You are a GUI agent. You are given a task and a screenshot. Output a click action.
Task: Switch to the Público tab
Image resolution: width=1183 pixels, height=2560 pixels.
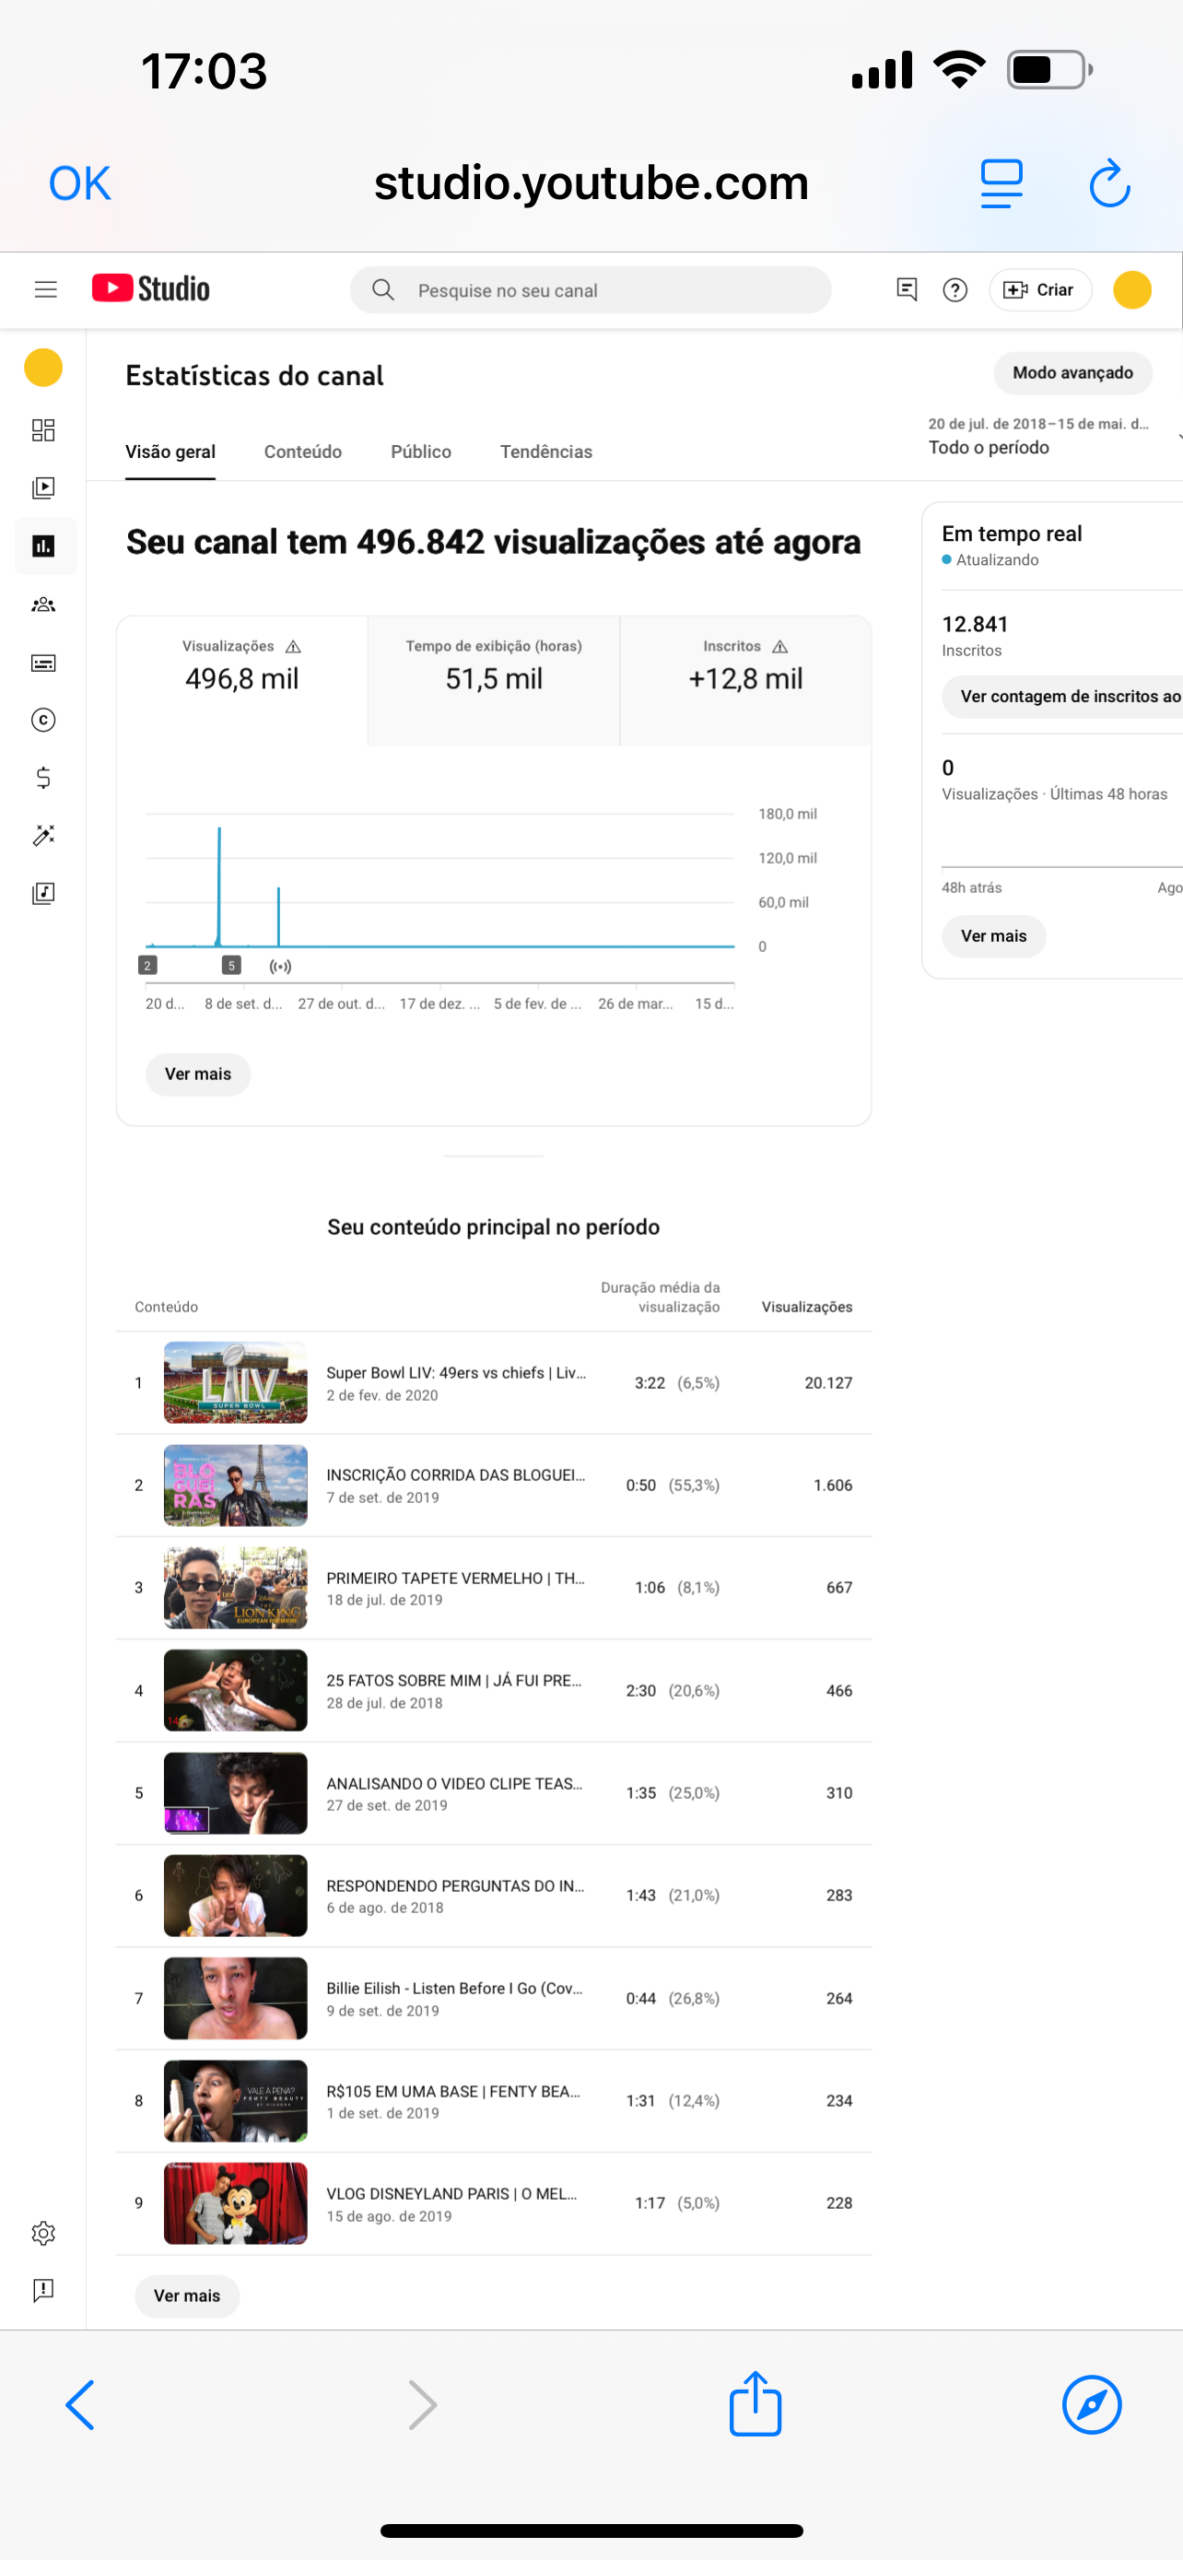(421, 452)
